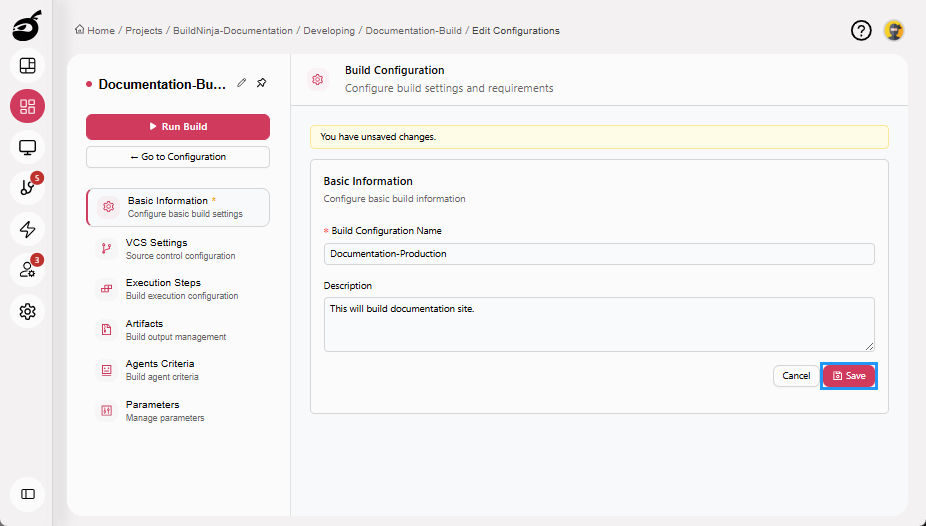Click the Parameters sliders icon

click(x=106, y=410)
